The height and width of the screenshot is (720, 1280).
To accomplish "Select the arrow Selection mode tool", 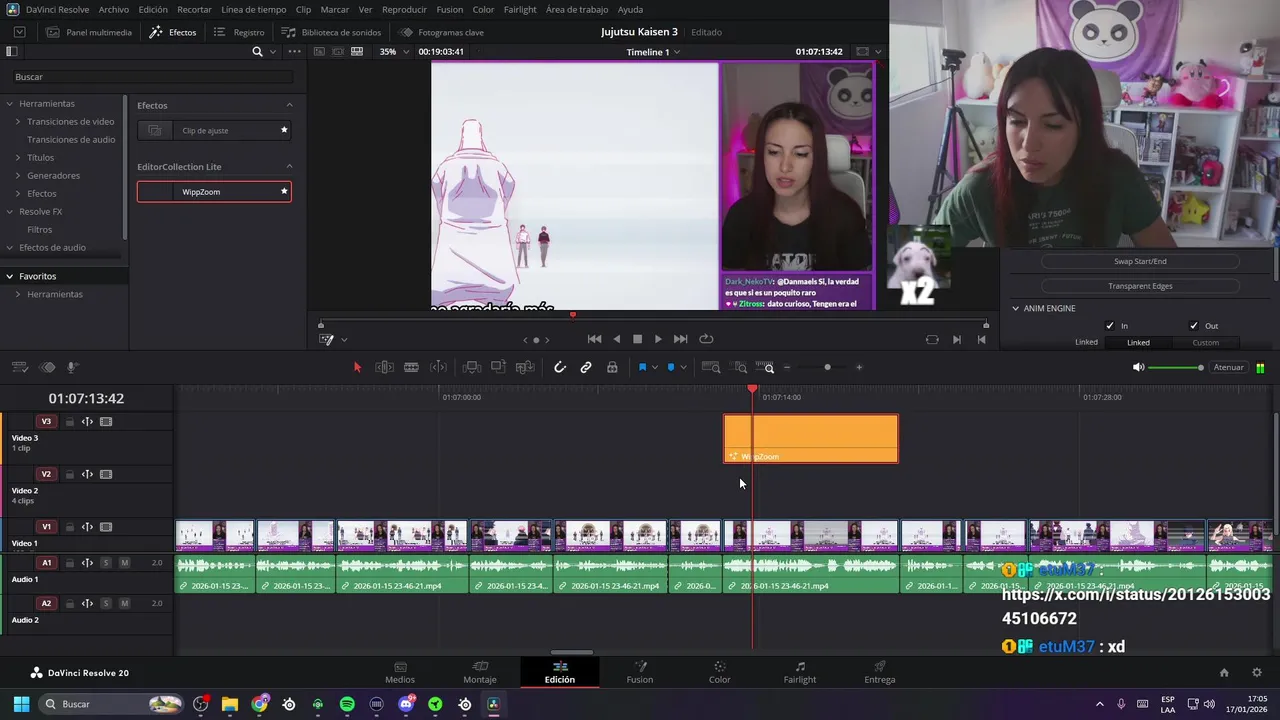I will point(357,367).
